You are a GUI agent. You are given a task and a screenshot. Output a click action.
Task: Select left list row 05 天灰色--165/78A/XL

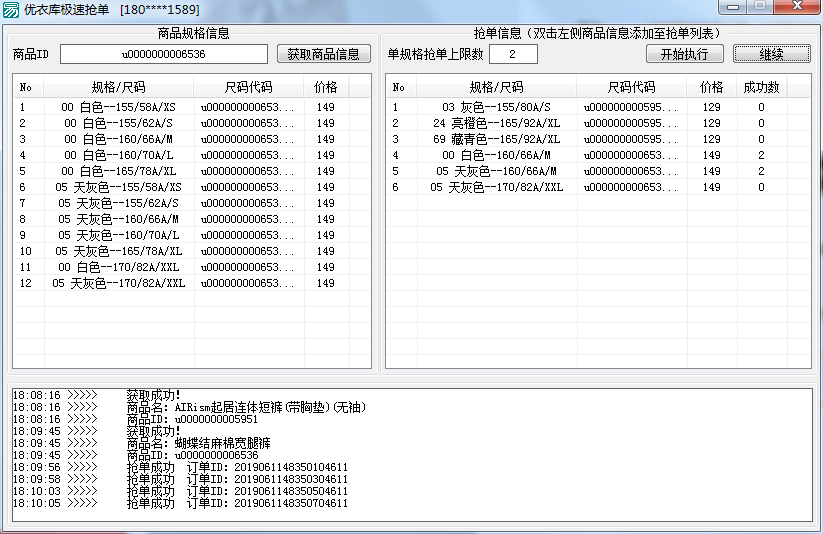192,251
